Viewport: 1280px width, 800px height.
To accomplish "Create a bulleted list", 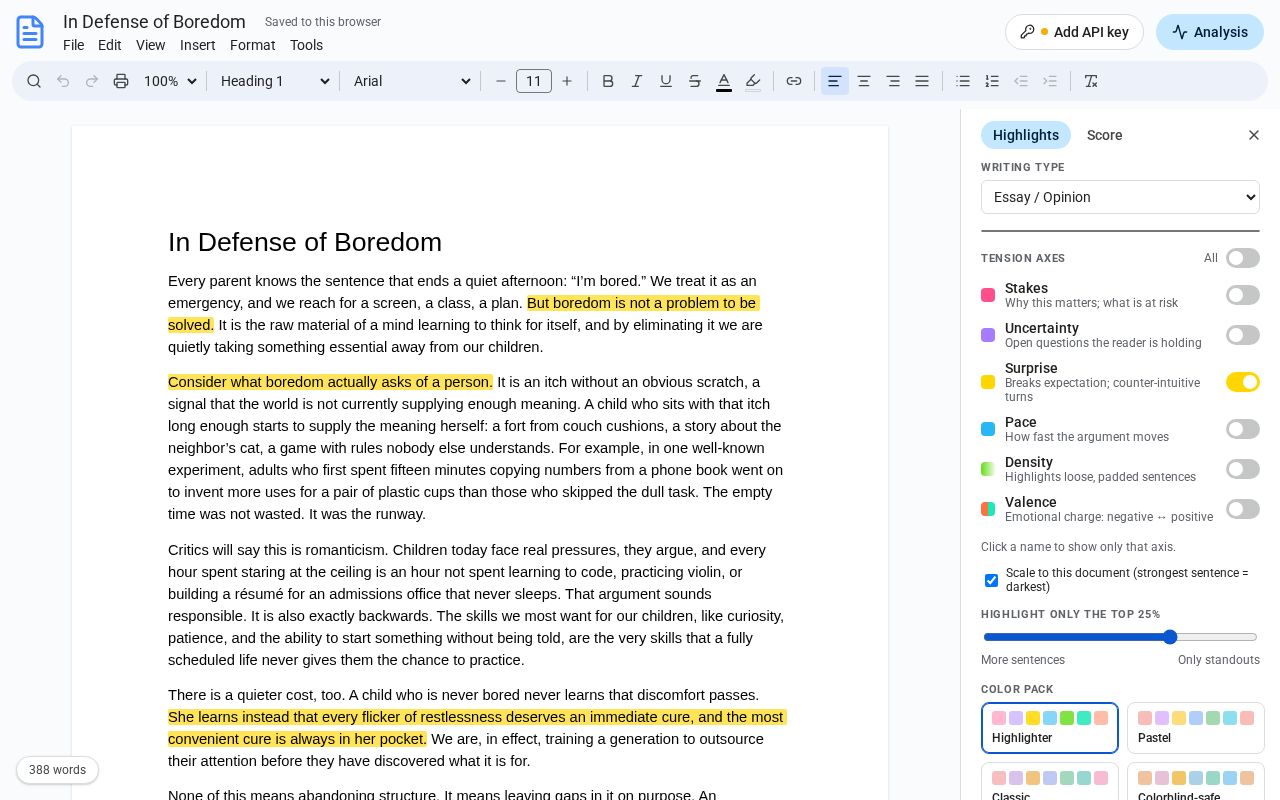I will [963, 81].
